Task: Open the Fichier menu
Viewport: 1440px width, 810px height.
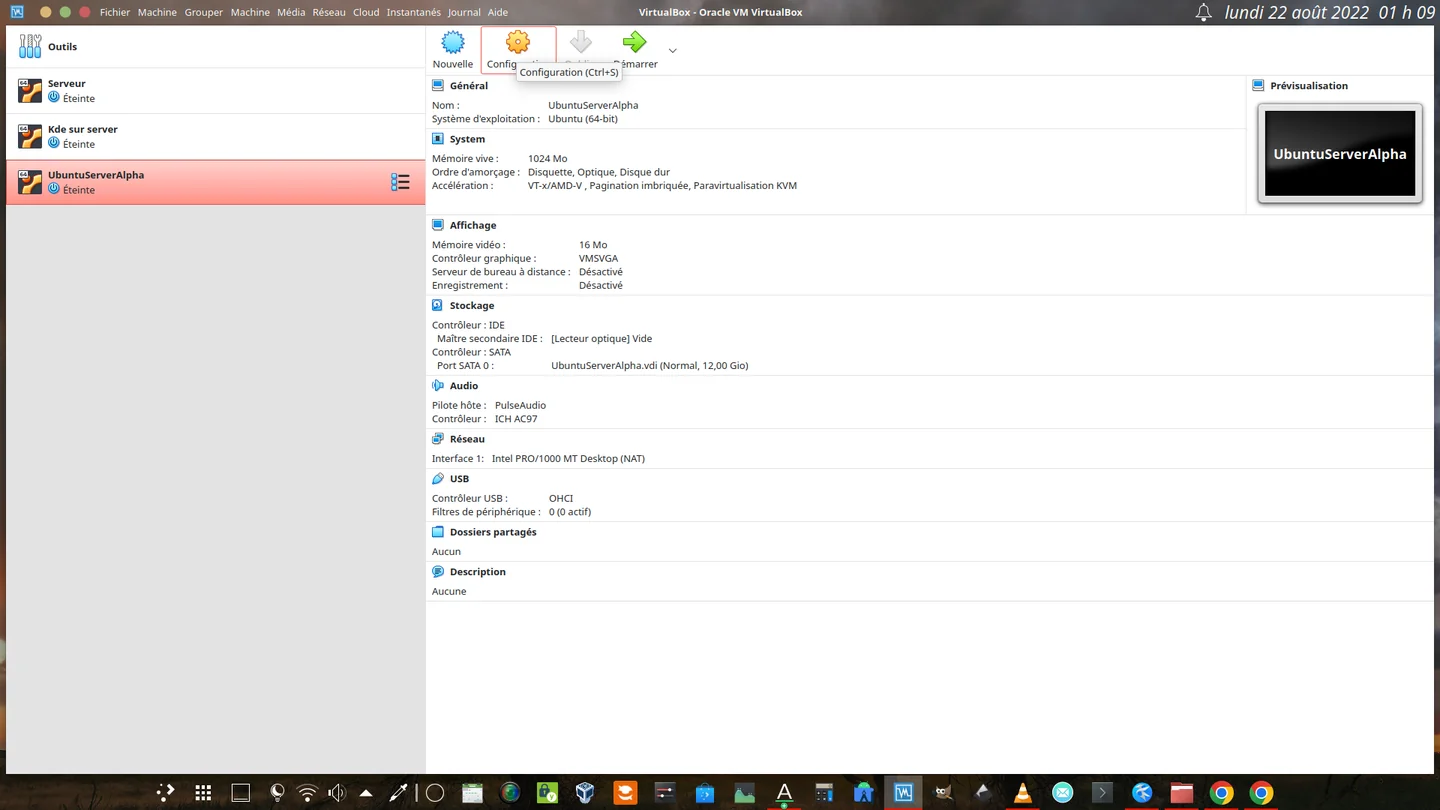Action: coord(115,12)
